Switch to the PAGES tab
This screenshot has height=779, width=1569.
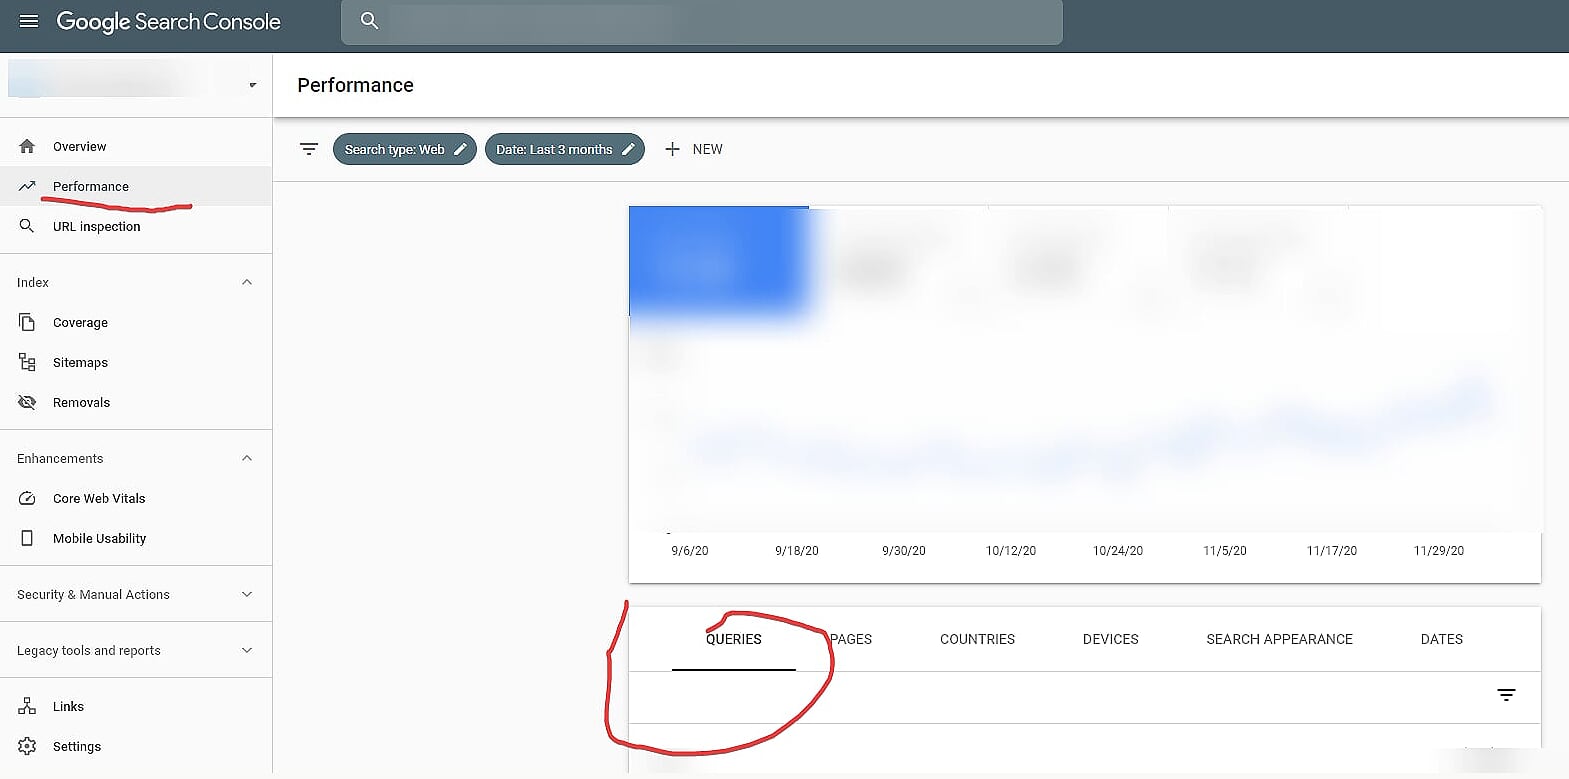click(851, 639)
